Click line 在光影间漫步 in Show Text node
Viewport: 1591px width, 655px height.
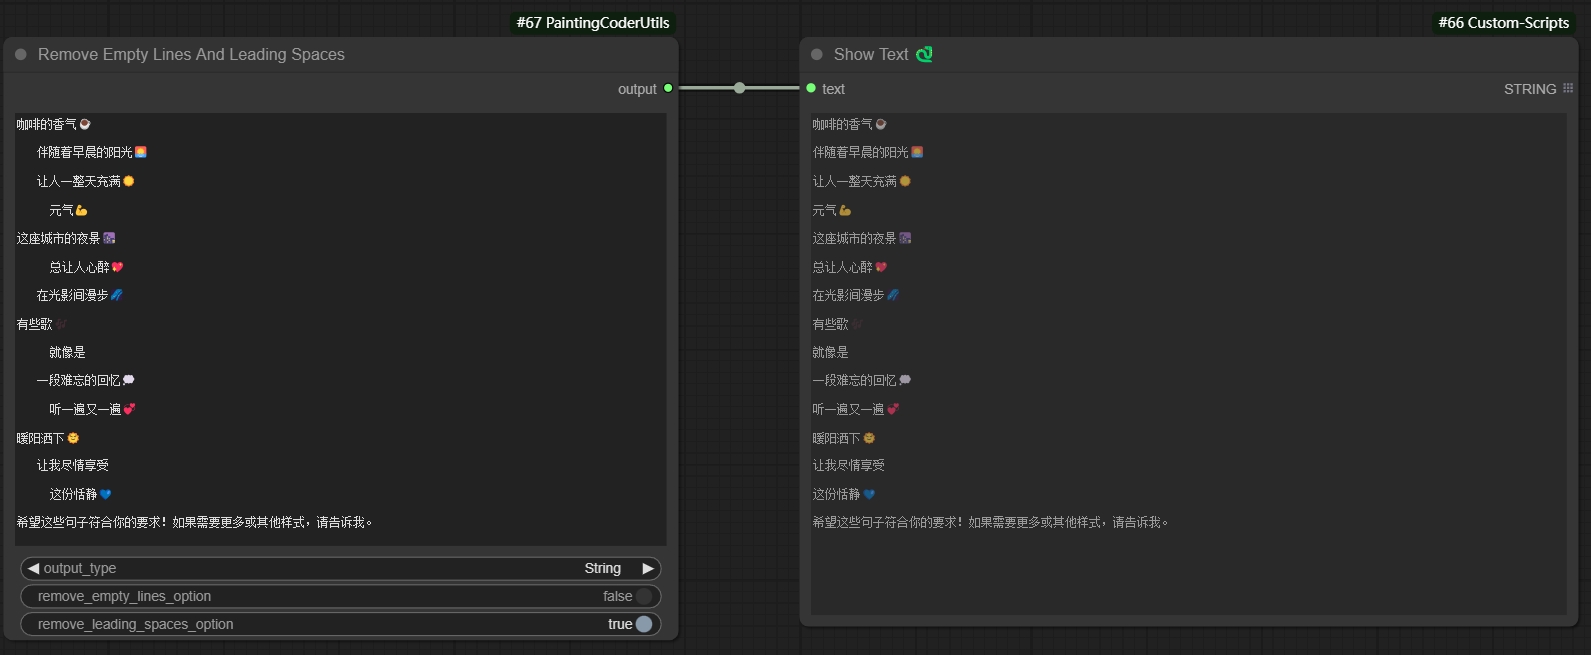856,296
